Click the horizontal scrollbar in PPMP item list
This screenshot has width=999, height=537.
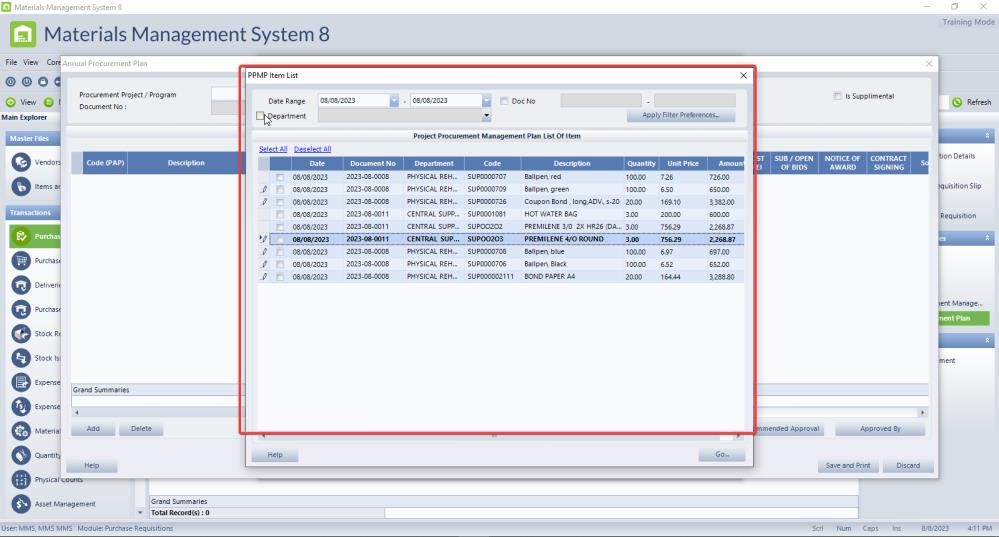(x=495, y=436)
